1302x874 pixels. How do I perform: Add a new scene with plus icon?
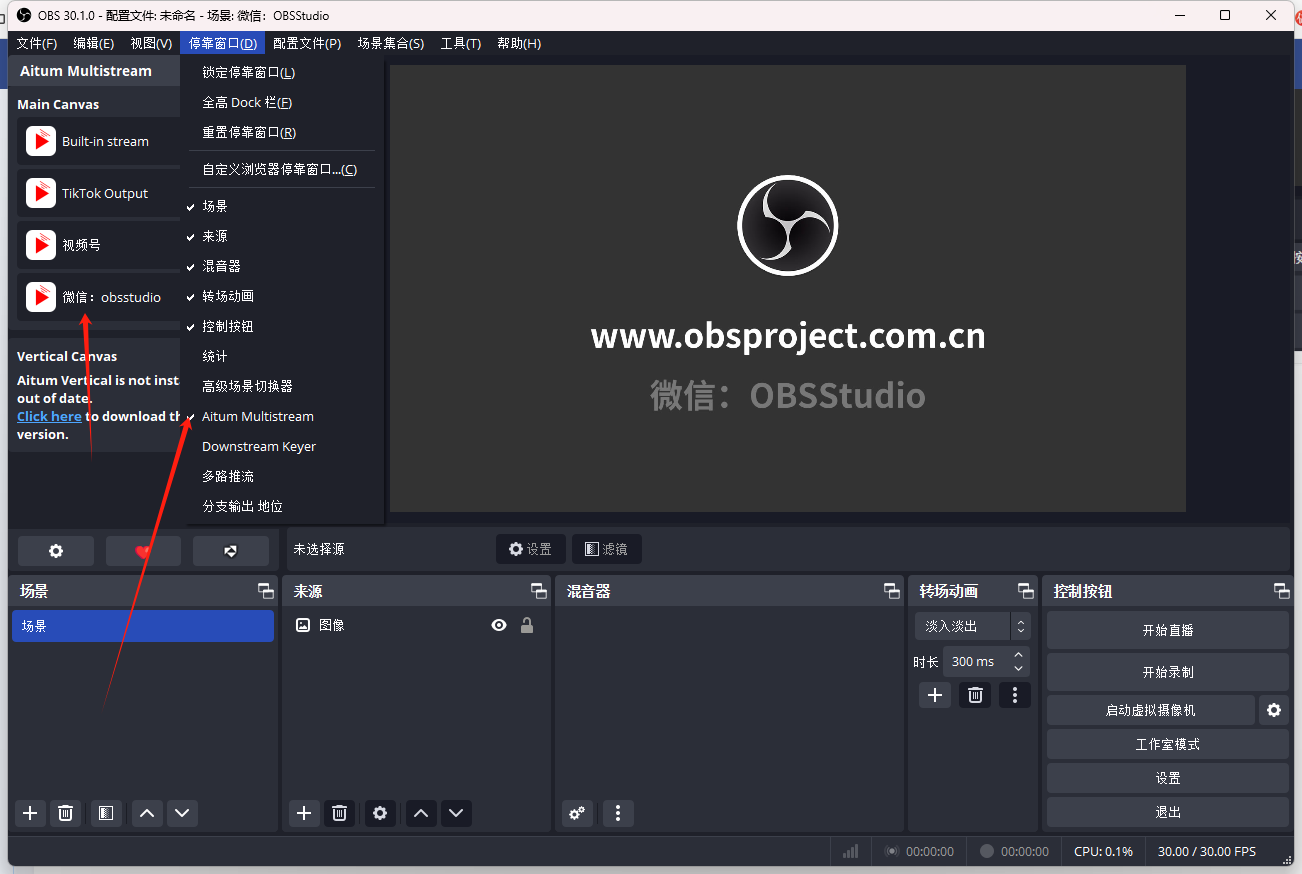pyautogui.click(x=30, y=813)
